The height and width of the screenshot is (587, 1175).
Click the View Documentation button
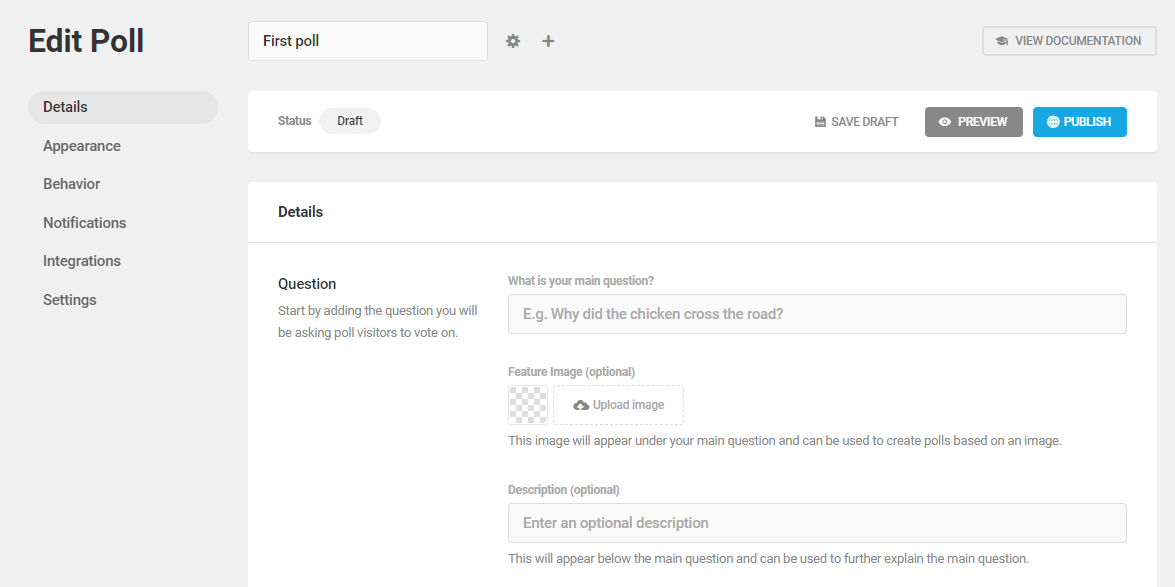1069,41
